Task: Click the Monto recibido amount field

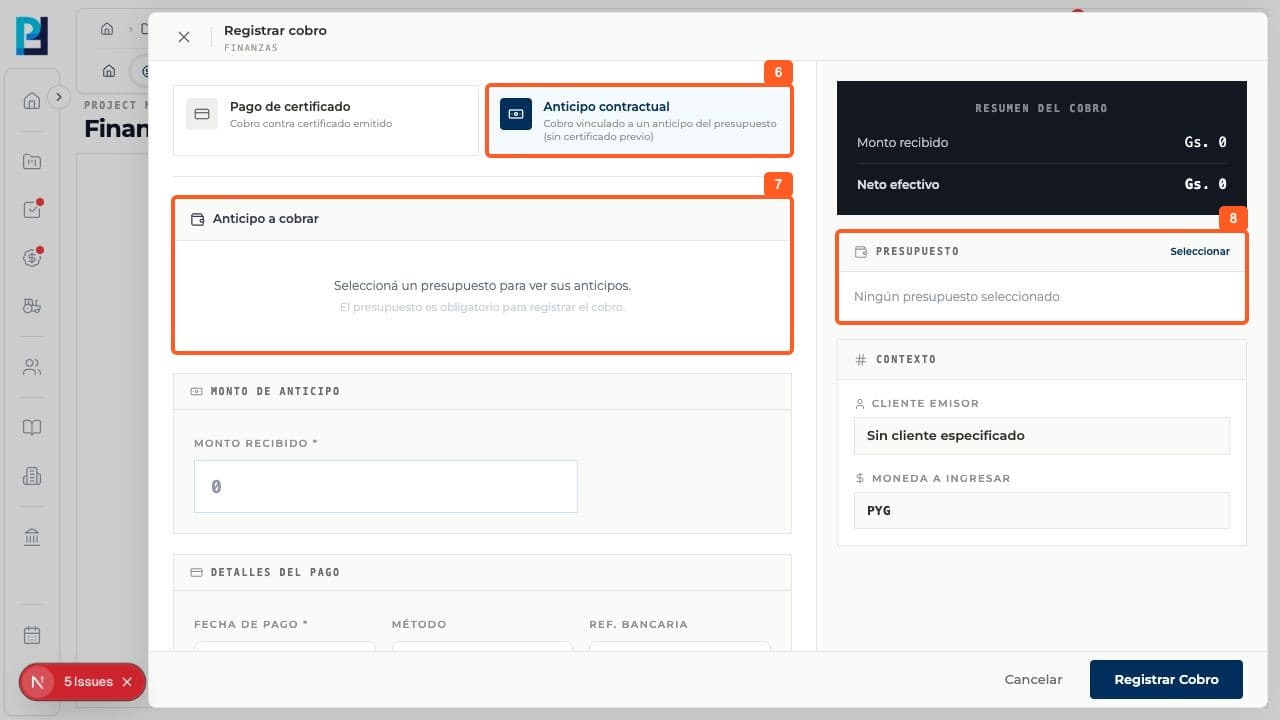Action: pos(386,486)
